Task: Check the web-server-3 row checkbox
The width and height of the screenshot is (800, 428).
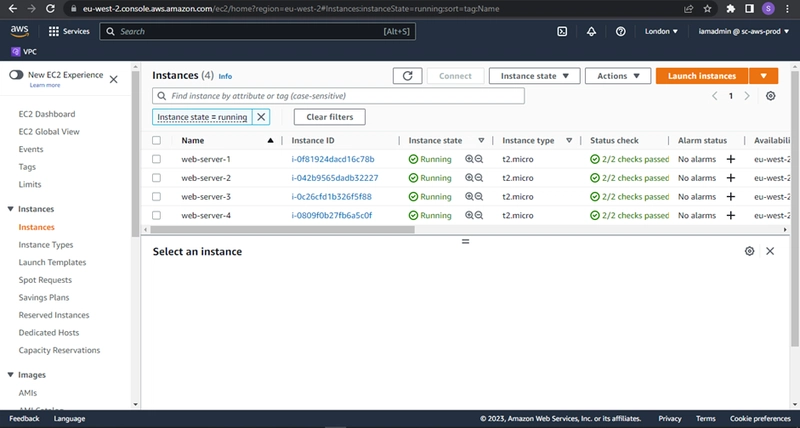Action: [156, 196]
